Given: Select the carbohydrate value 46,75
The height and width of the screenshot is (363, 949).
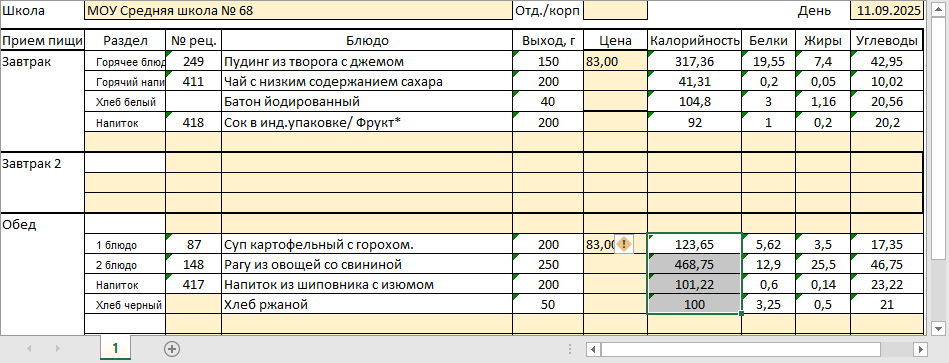Looking at the screenshot, I should click(x=887, y=264).
